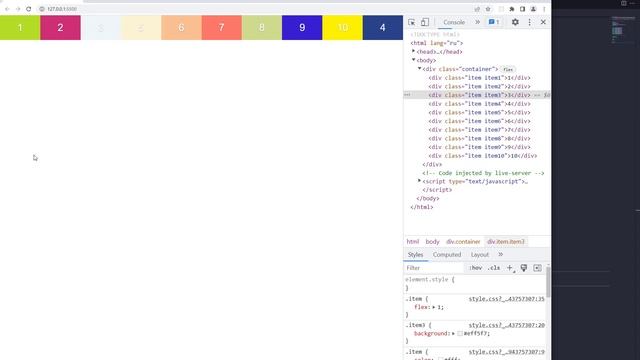The height and width of the screenshot is (360, 640).
Task: Click the green box numbered 1
Action: 20,27
